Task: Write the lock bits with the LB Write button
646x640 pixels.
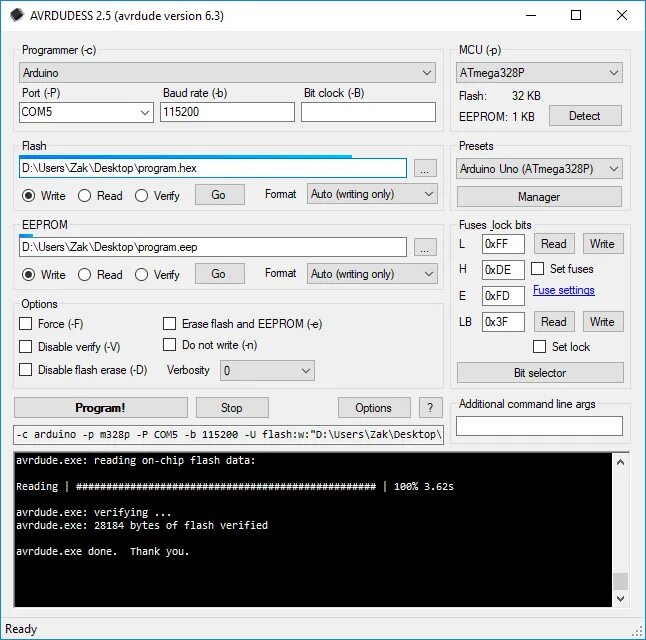Action: tap(603, 321)
